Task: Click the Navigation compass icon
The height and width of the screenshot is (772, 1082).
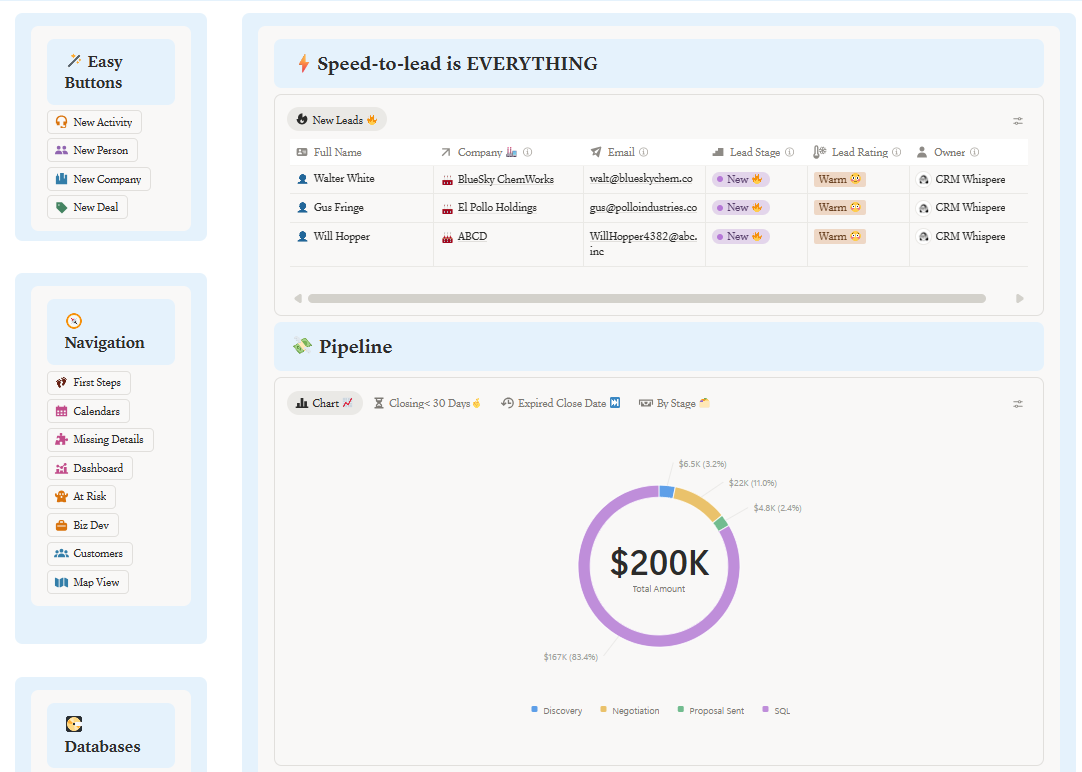Action: (73, 321)
